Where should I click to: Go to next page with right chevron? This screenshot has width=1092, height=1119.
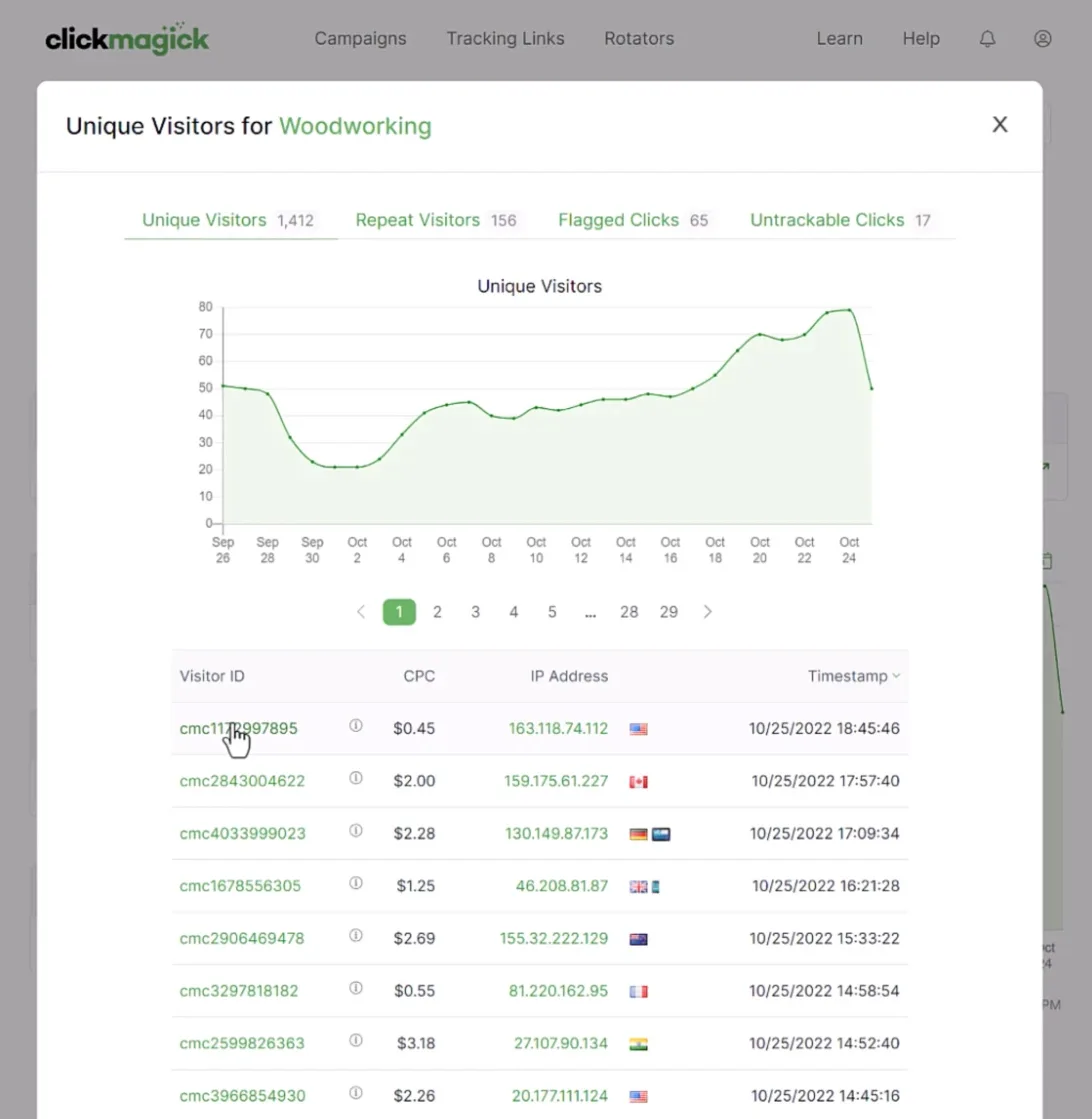(x=708, y=612)
